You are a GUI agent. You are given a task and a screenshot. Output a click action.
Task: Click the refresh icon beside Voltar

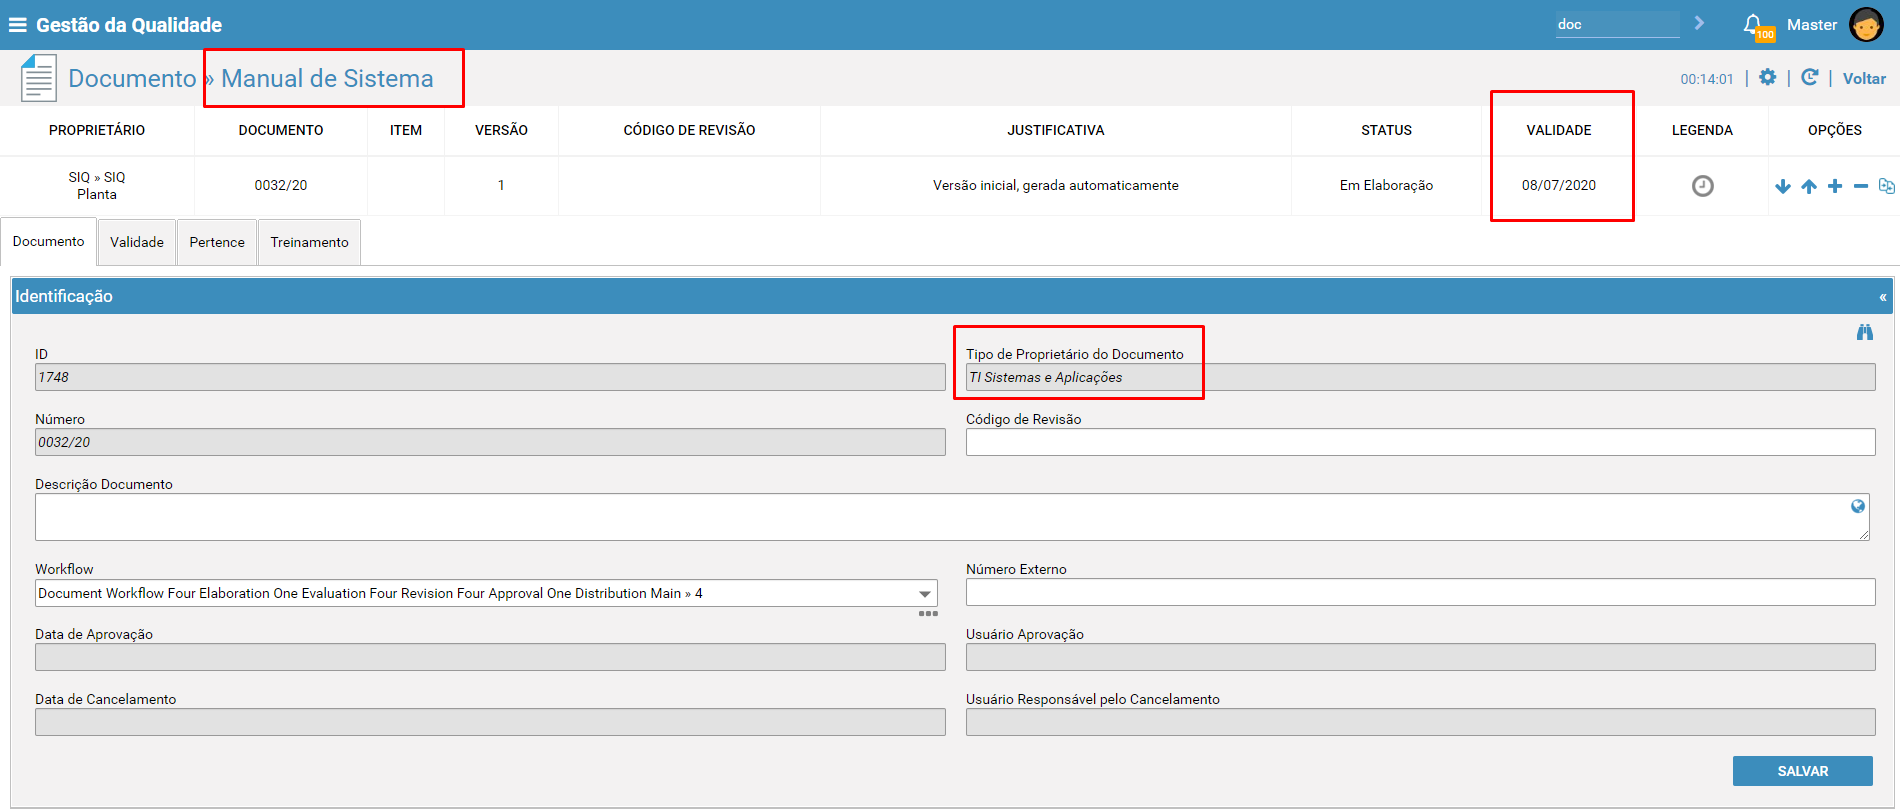pyautogui.click(x=1809, y=77)
